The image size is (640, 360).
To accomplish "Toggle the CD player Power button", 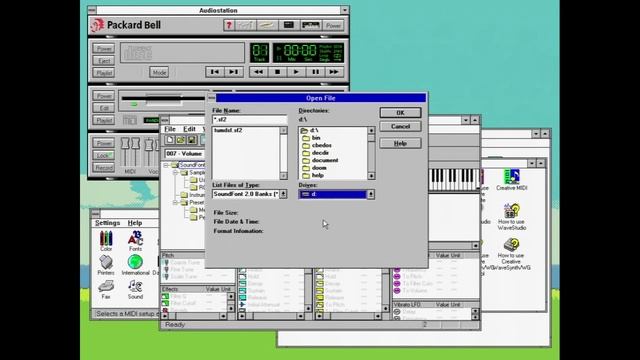I will (104, 49).
